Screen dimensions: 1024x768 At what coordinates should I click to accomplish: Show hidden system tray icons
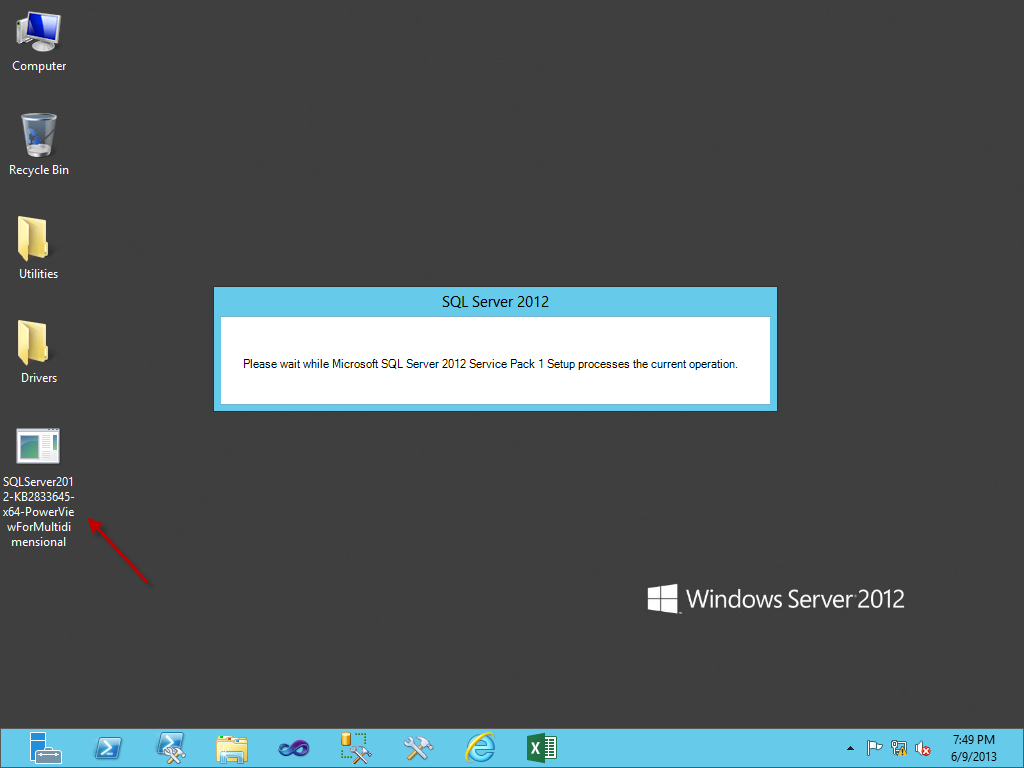[x=850, y=748]
